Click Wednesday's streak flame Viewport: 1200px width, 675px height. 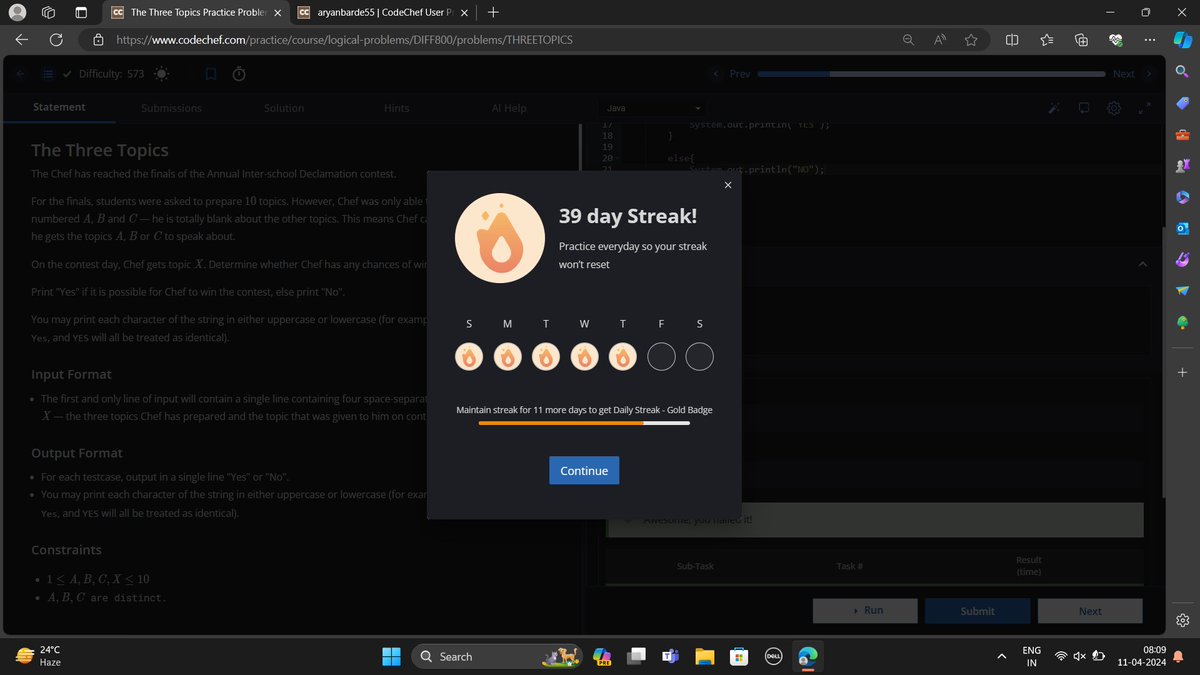coord(584,356)
